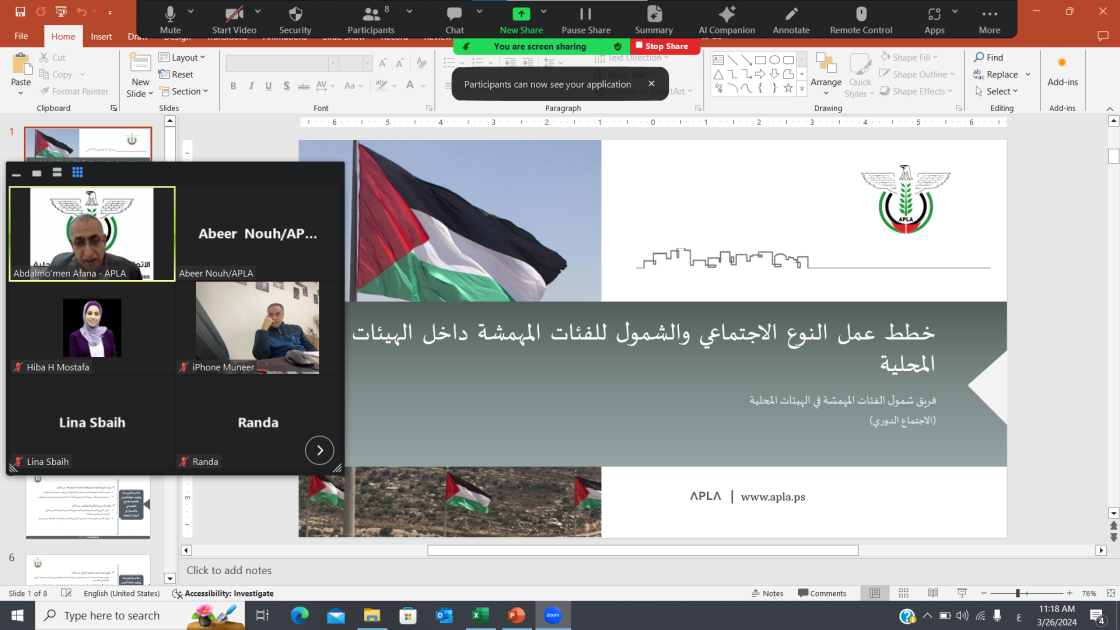Open the Insert ribbon tab
The image size is (1120, 630).
101,36
